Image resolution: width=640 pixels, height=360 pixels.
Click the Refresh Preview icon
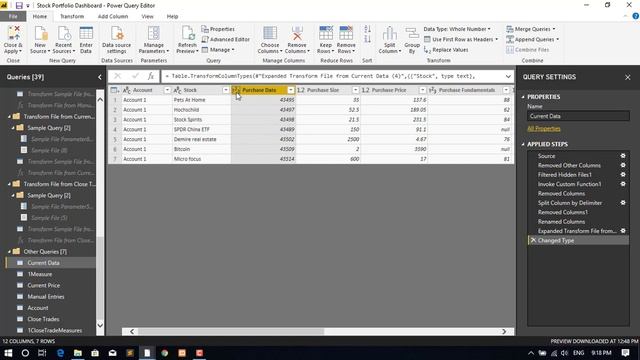(188, 33)
